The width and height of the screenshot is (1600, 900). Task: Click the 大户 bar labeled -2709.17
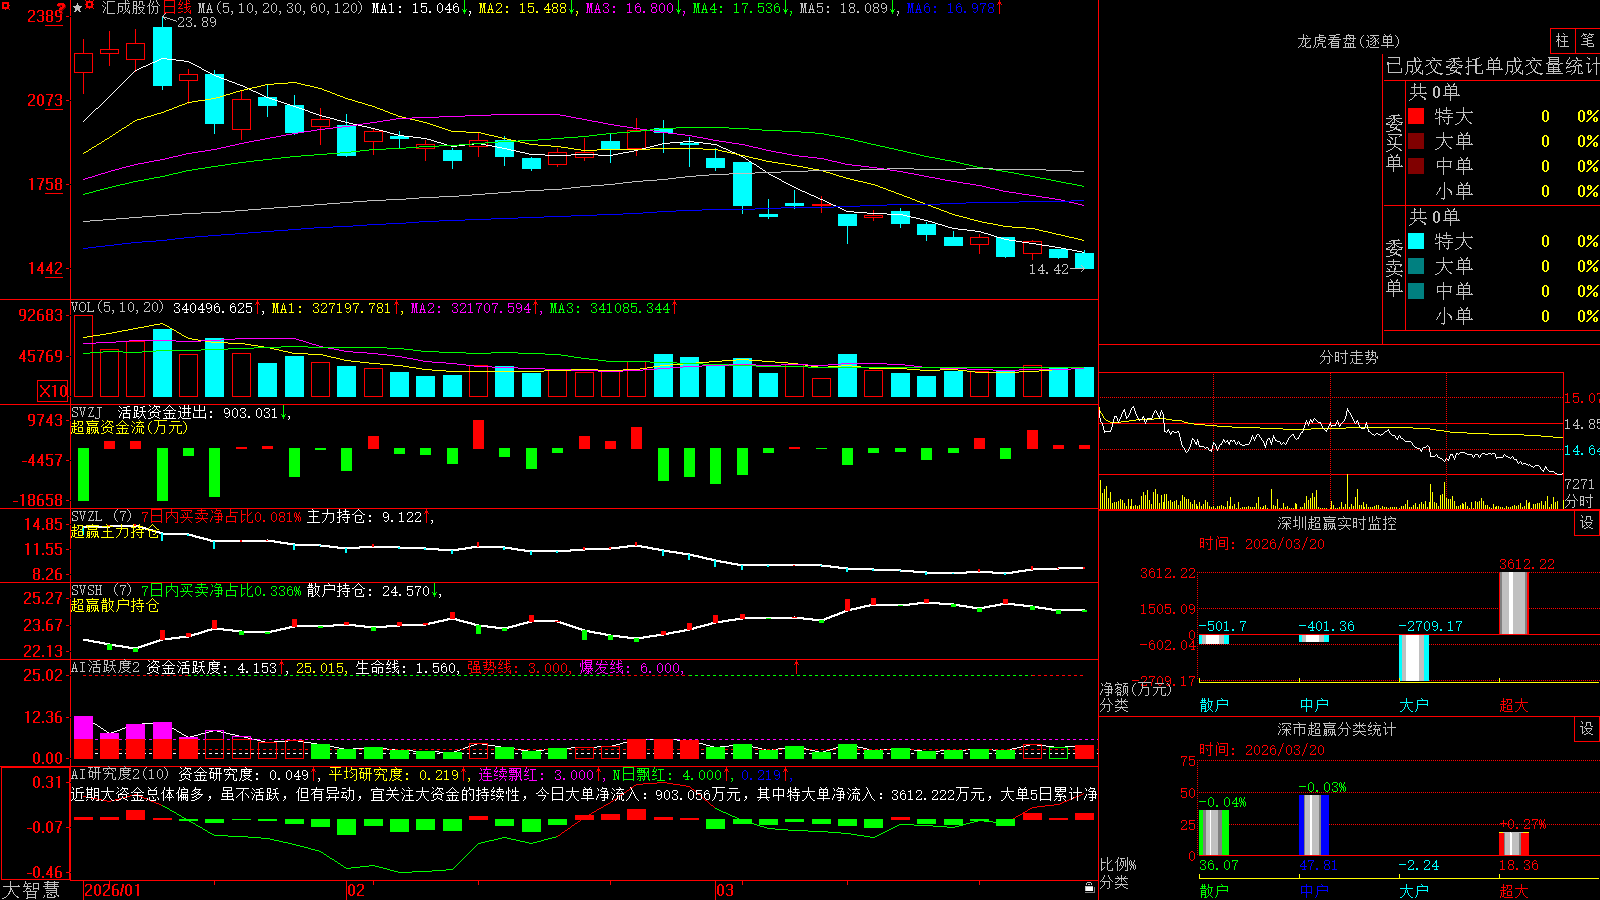[1413, 658]
